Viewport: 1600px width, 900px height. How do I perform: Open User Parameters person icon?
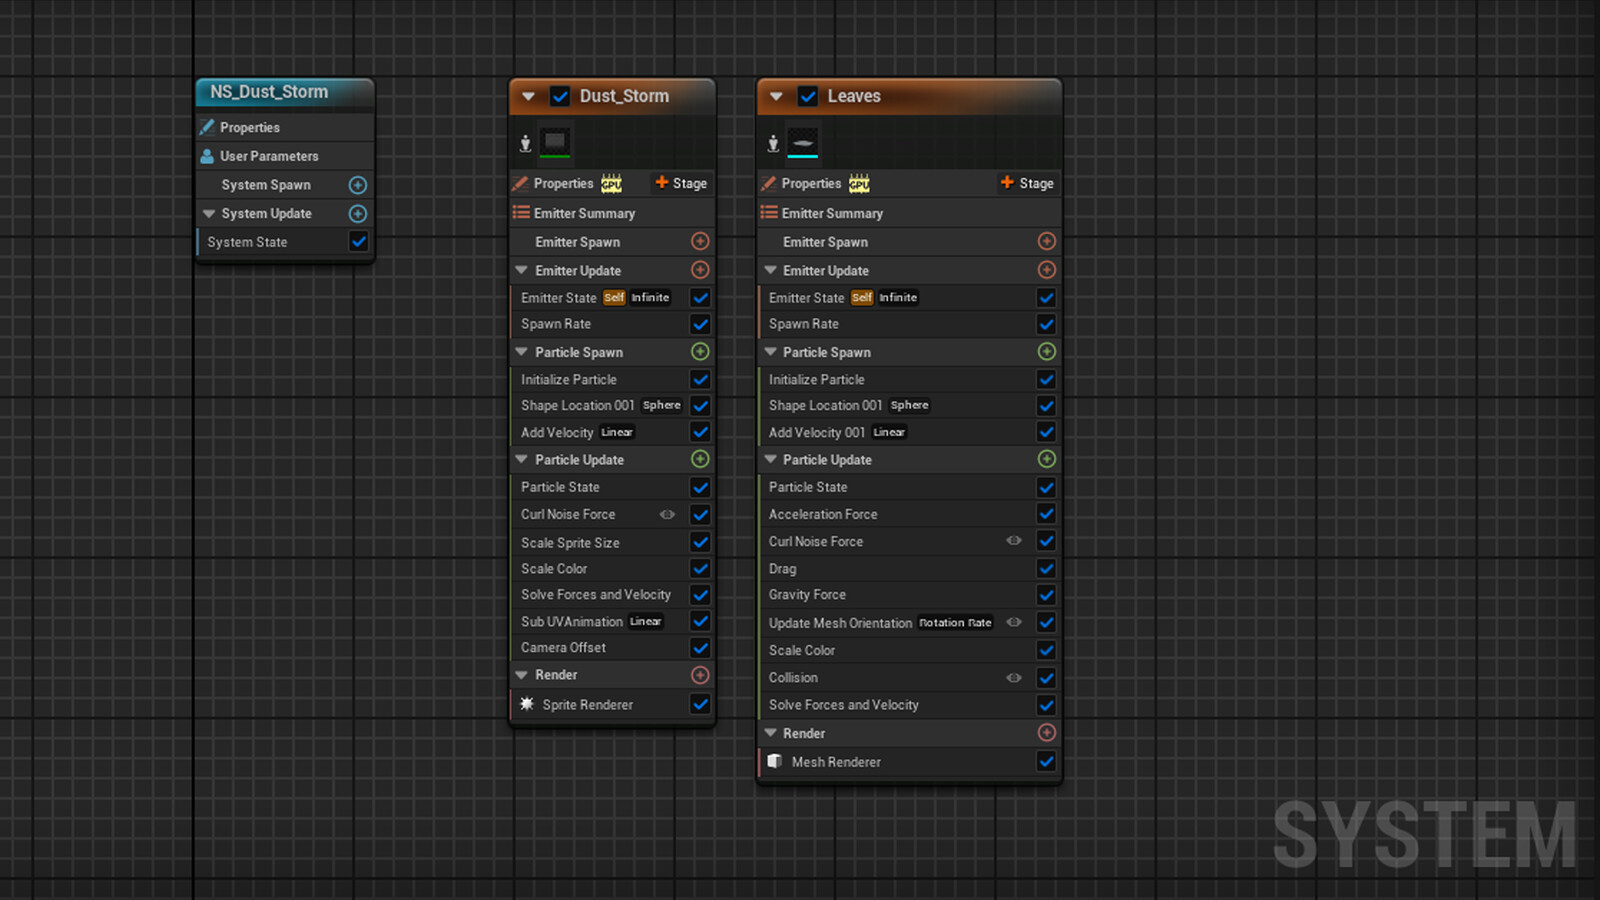(x=207, y=156)
